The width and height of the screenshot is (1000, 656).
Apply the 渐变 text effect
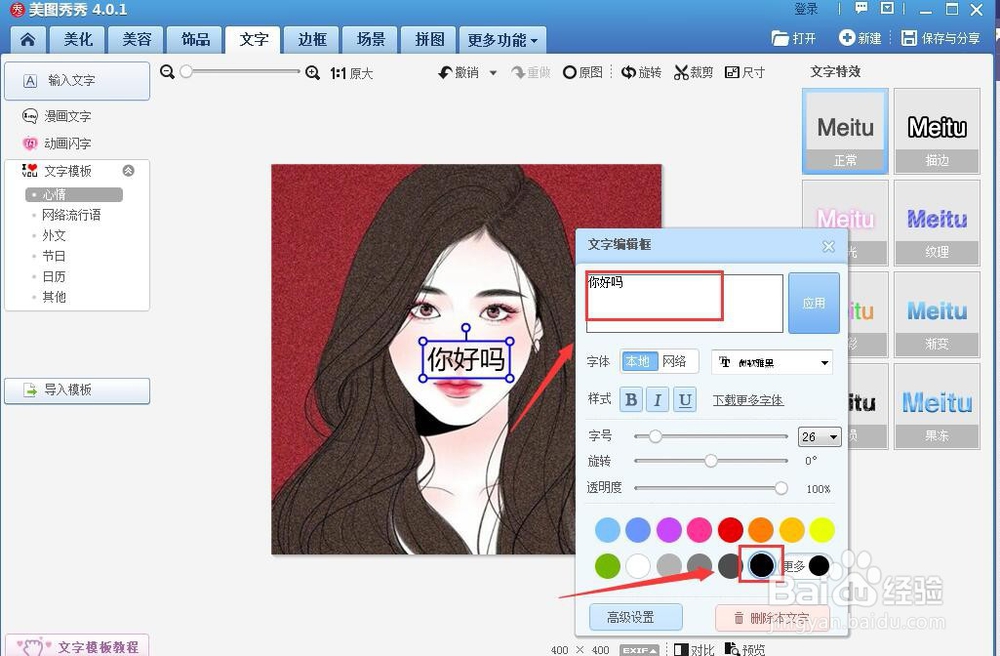937,315
